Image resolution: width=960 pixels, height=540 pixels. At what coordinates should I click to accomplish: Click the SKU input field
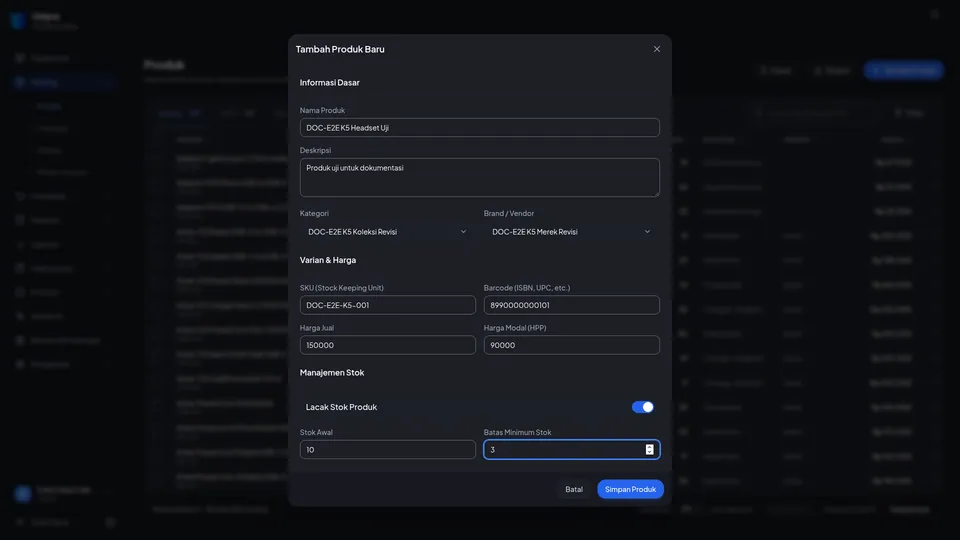click(387, 305)
